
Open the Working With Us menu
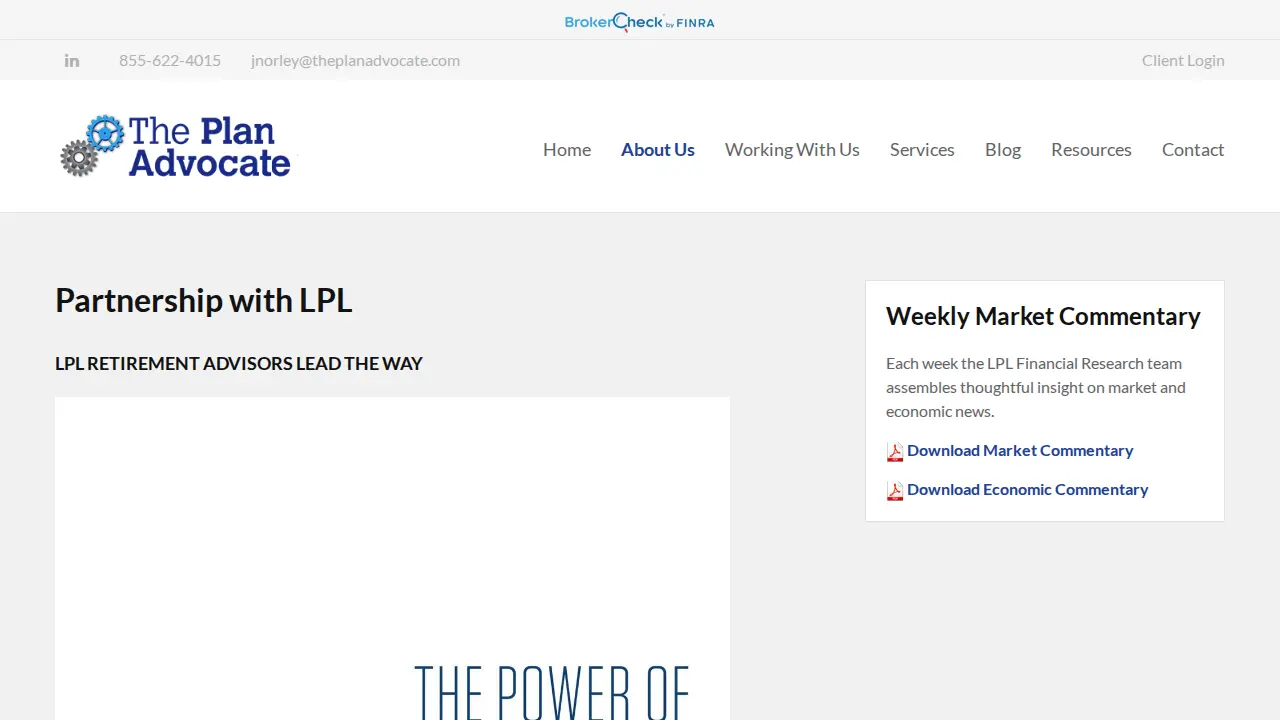point(792,149)
